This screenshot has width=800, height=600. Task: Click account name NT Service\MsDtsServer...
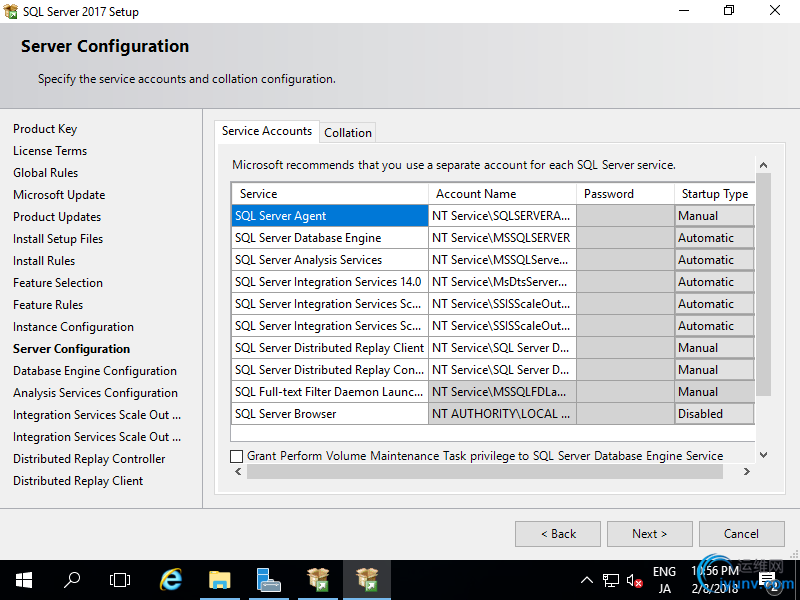(502, 282)
